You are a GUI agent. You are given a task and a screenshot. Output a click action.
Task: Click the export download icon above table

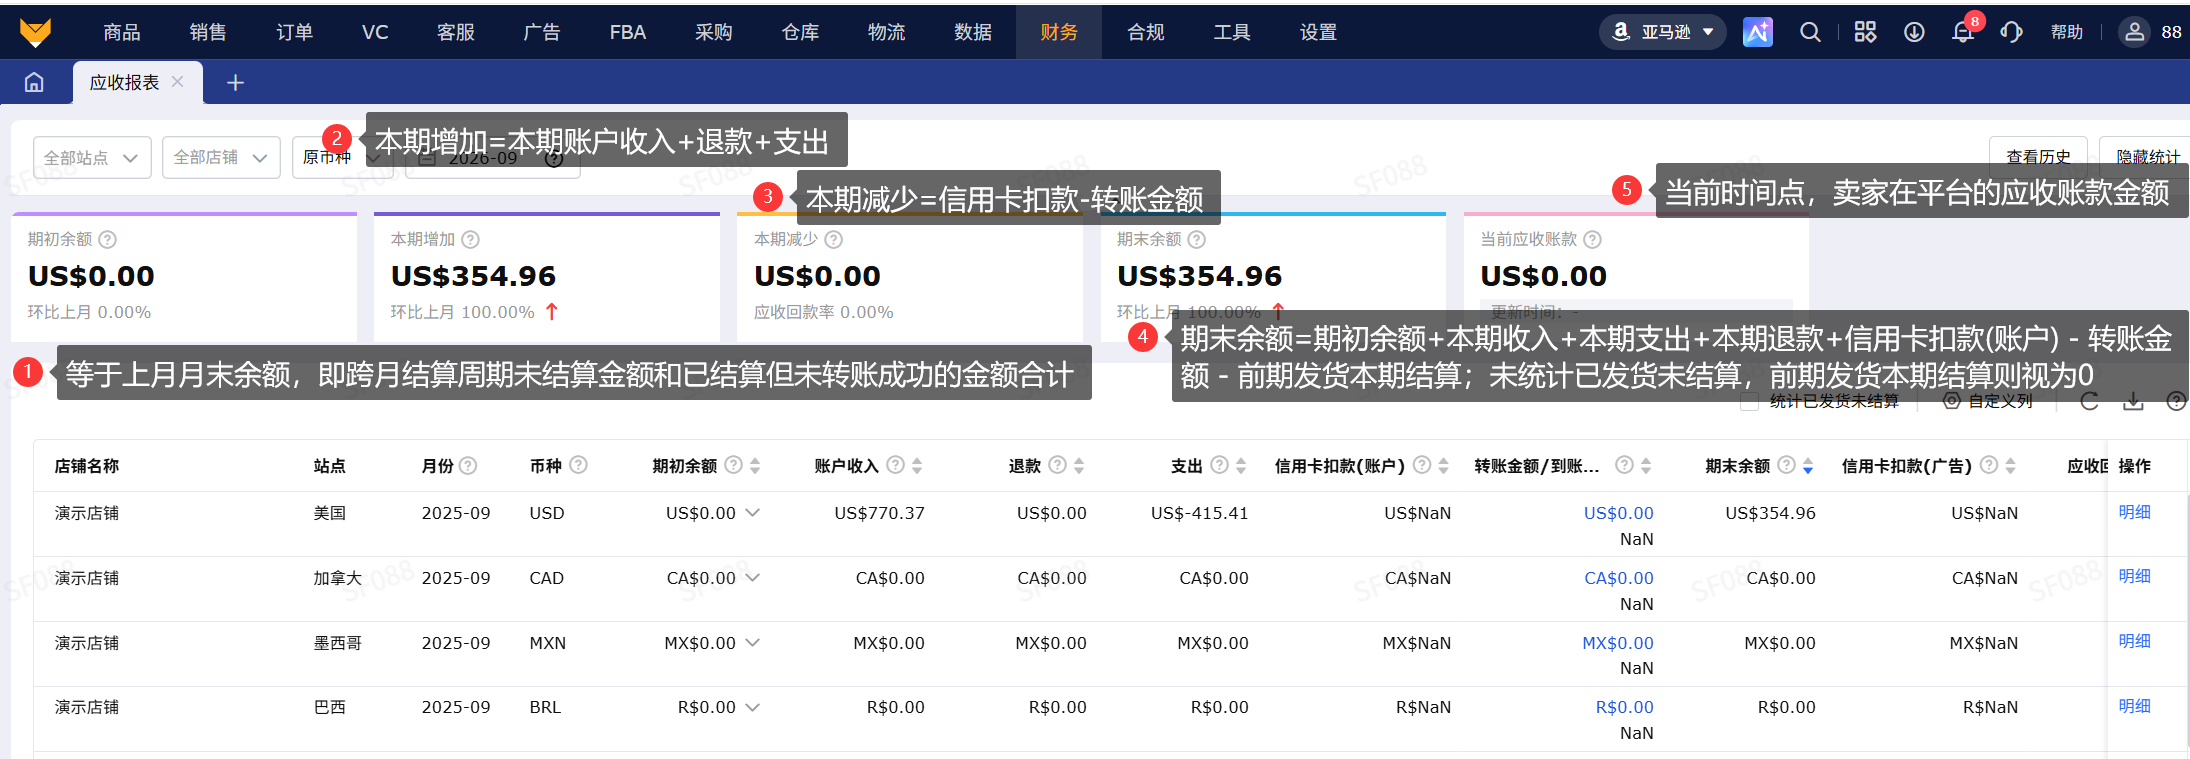2133,401
